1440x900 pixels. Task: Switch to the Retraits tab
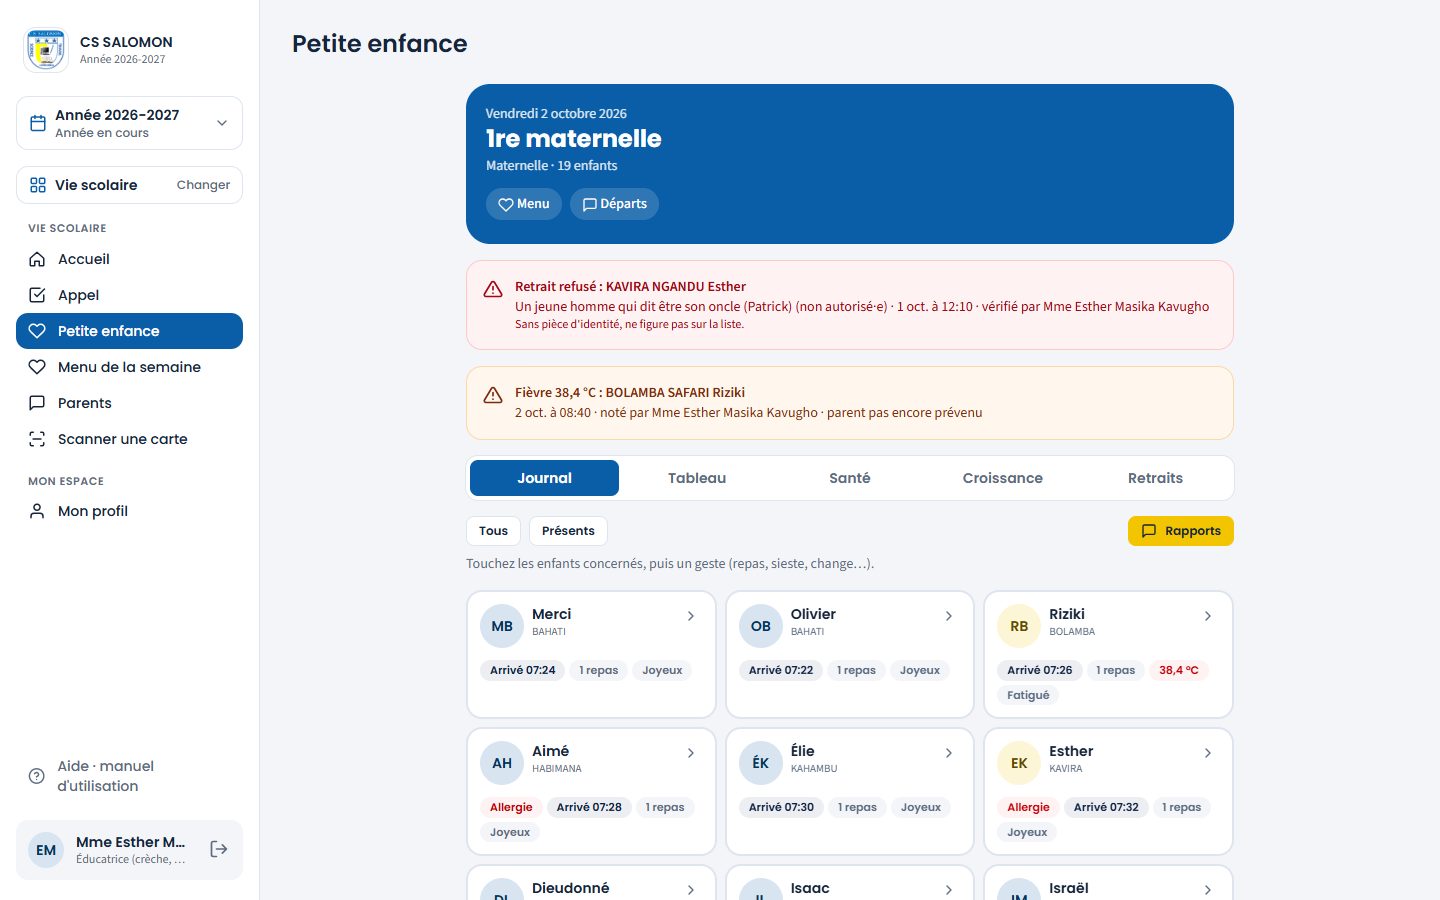point(1155,478)
